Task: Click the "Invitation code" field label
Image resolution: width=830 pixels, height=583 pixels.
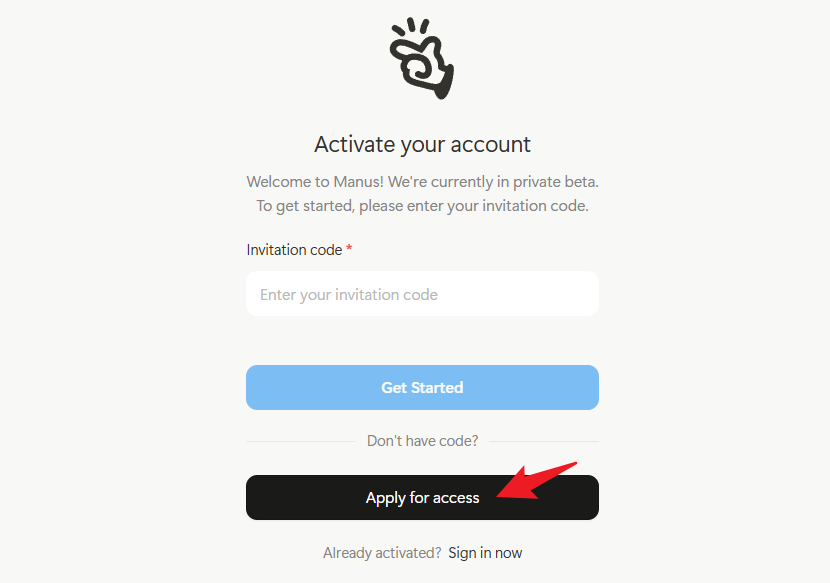Action: click(x=294, y=250)
